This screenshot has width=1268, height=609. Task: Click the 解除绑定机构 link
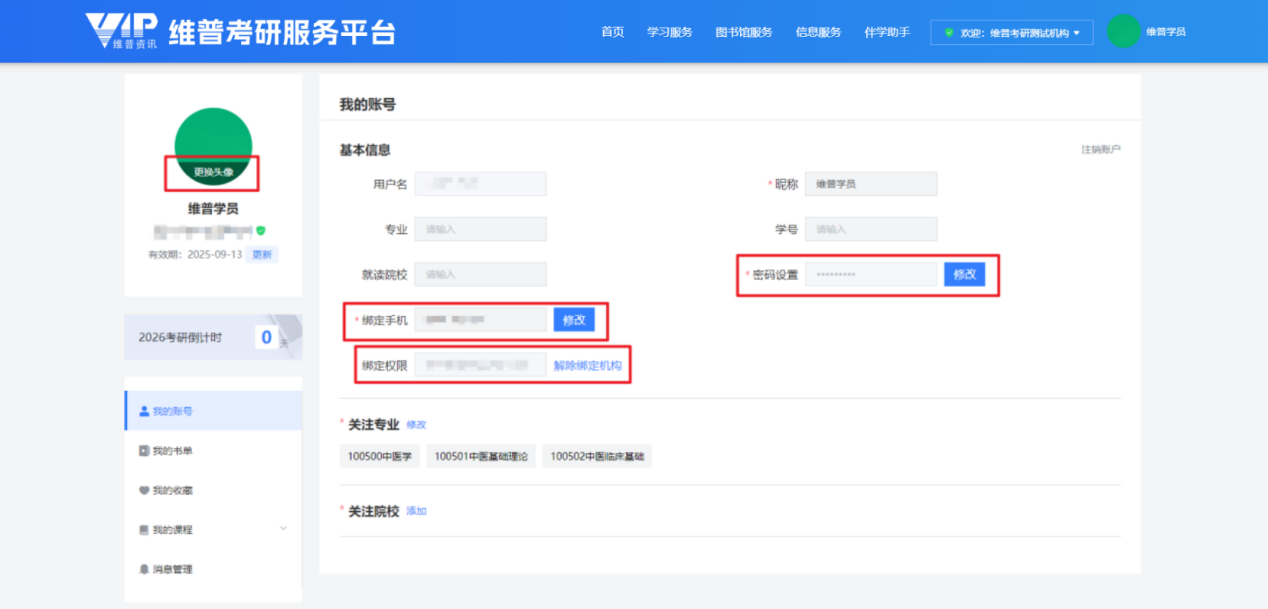click(x=588, y=366)
